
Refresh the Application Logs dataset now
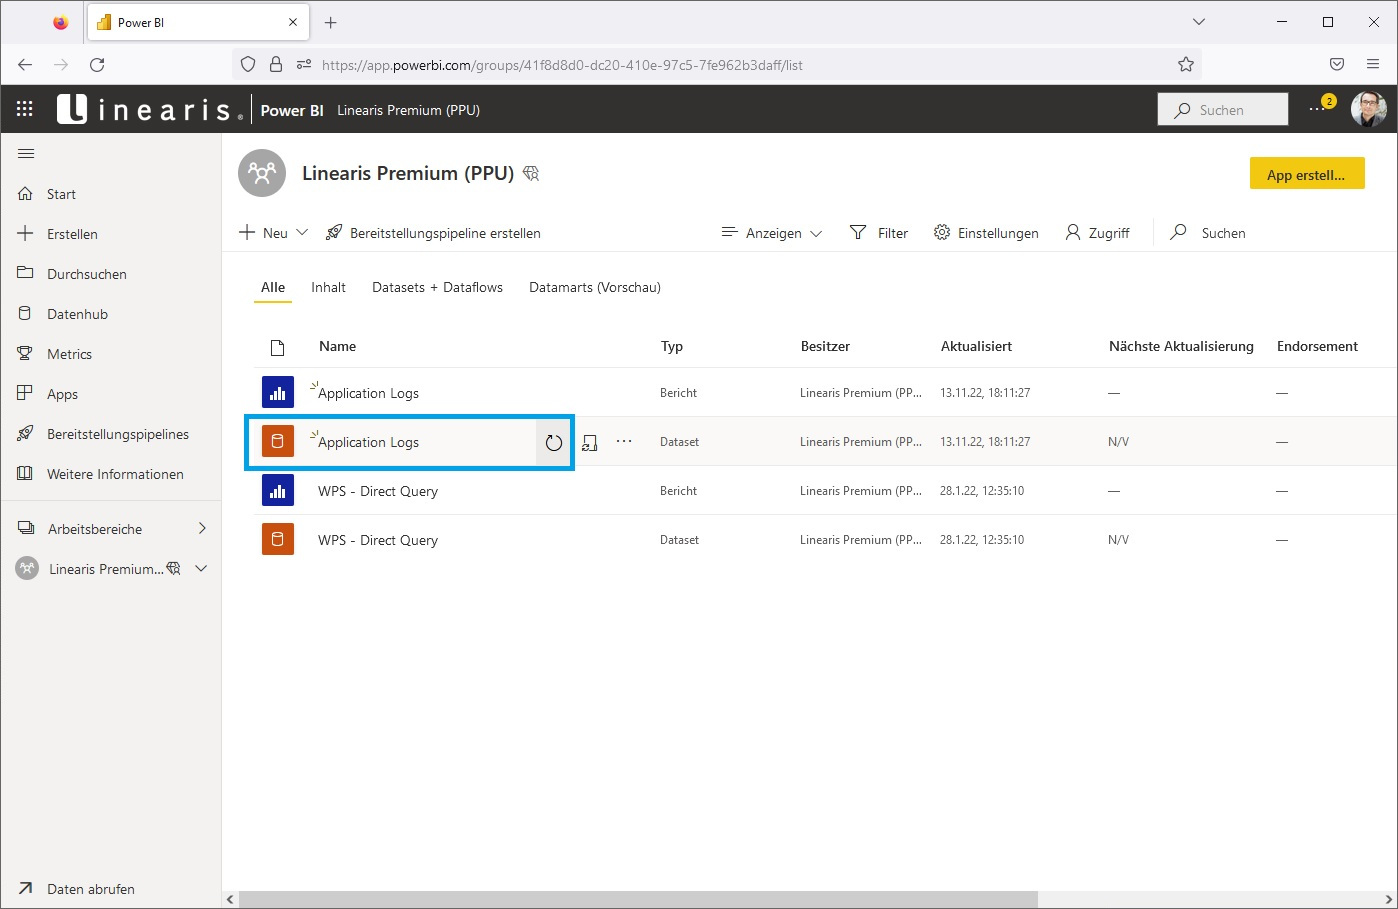click(x=553, y=442)
